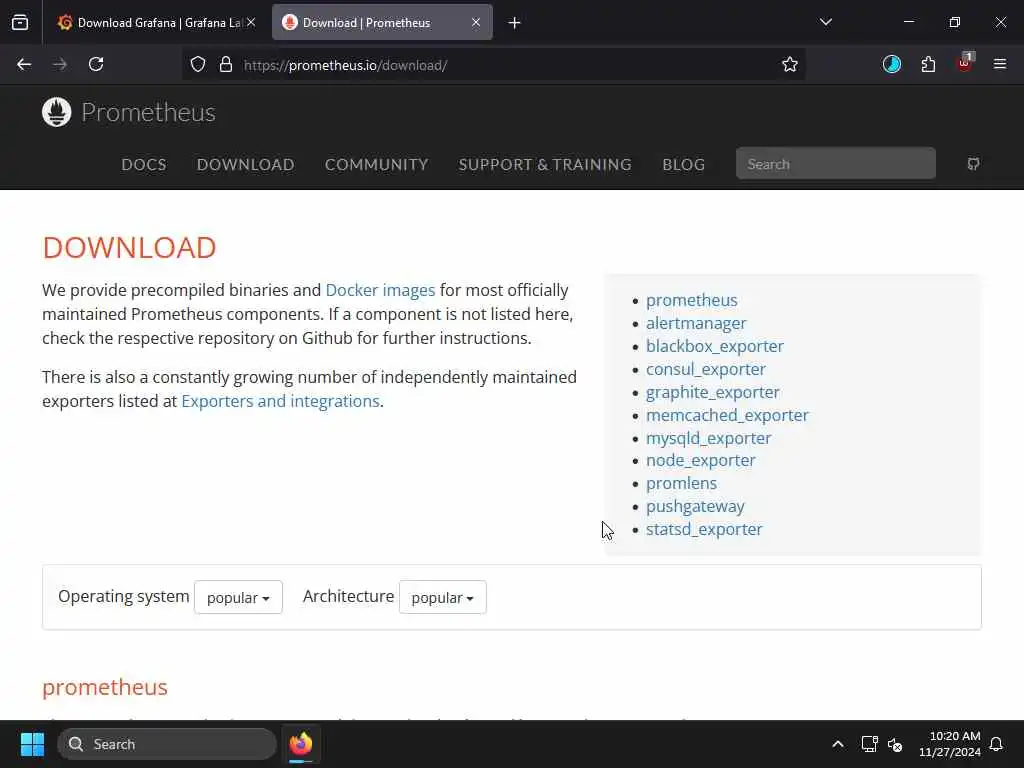Open the notifications bell icon

coord(996,744)
